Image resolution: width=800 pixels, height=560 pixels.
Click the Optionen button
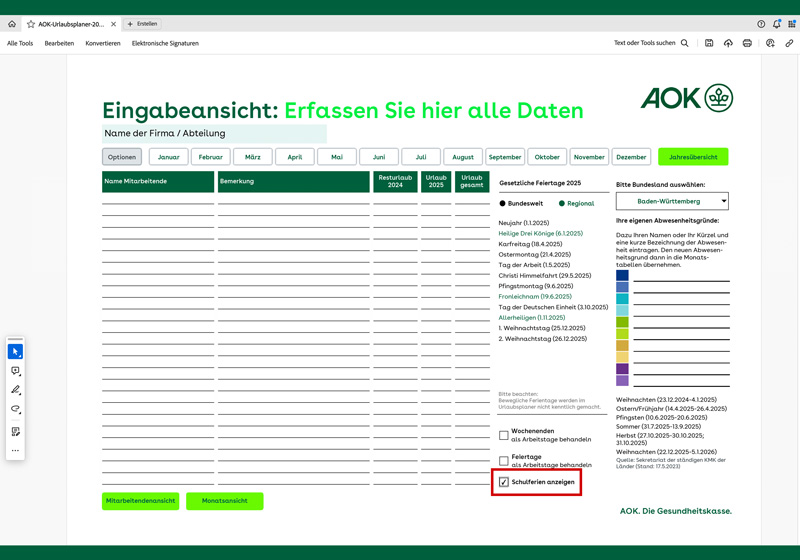pyautogui.click(x=122, y=157)
